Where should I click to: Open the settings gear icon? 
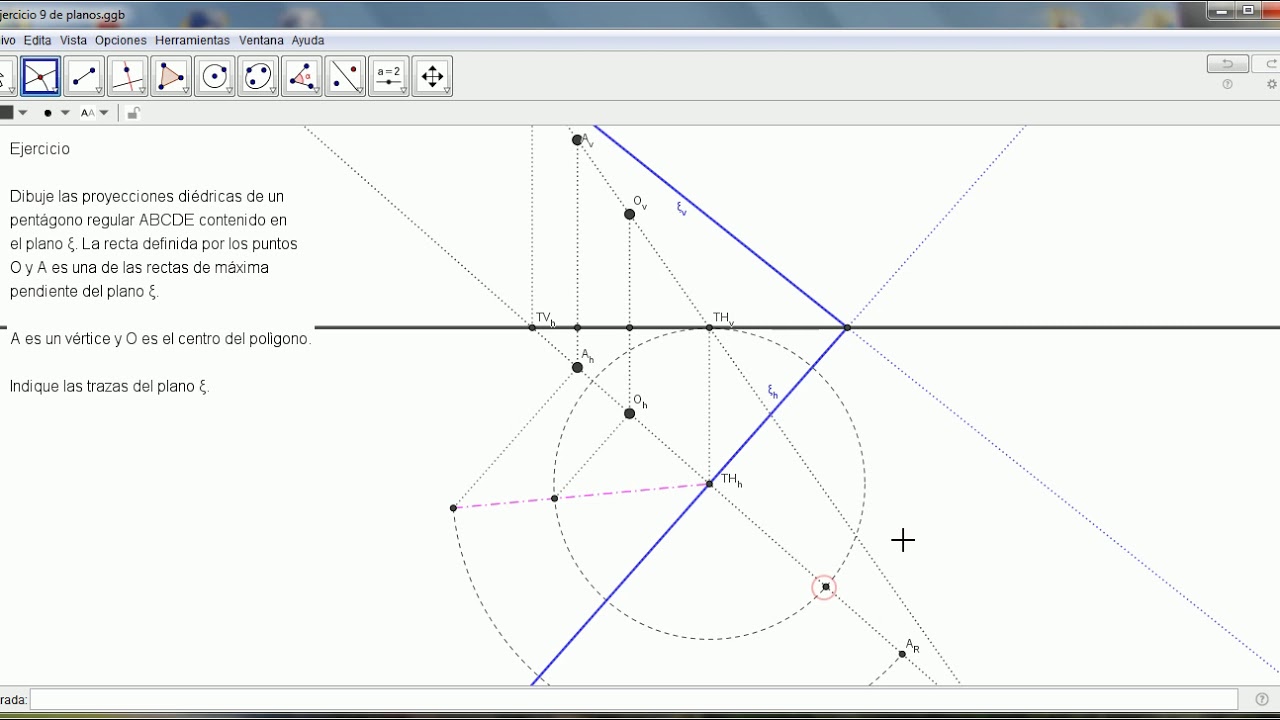tap(1272, 85)
